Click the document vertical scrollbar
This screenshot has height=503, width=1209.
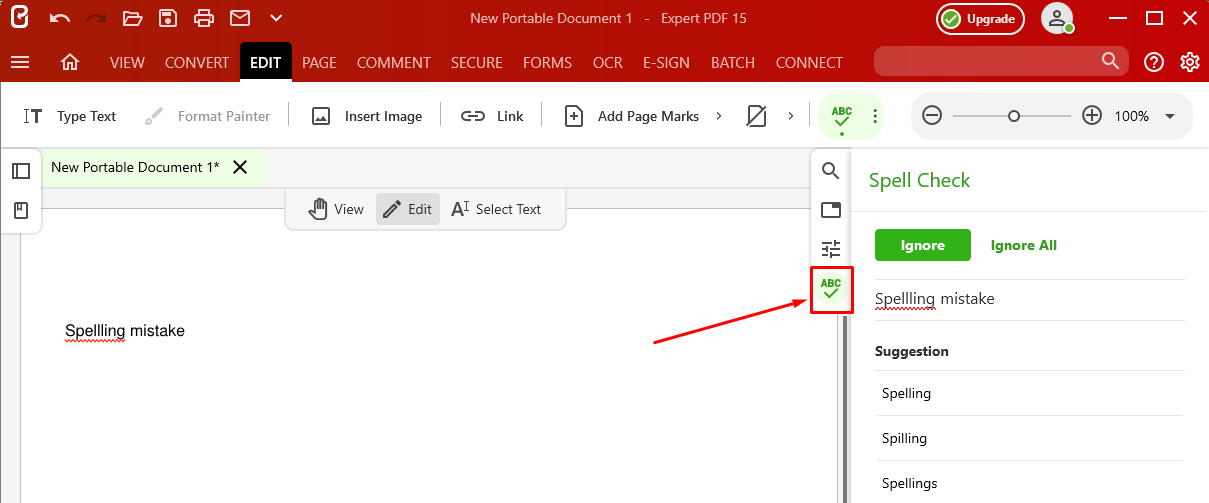[843, 408]
